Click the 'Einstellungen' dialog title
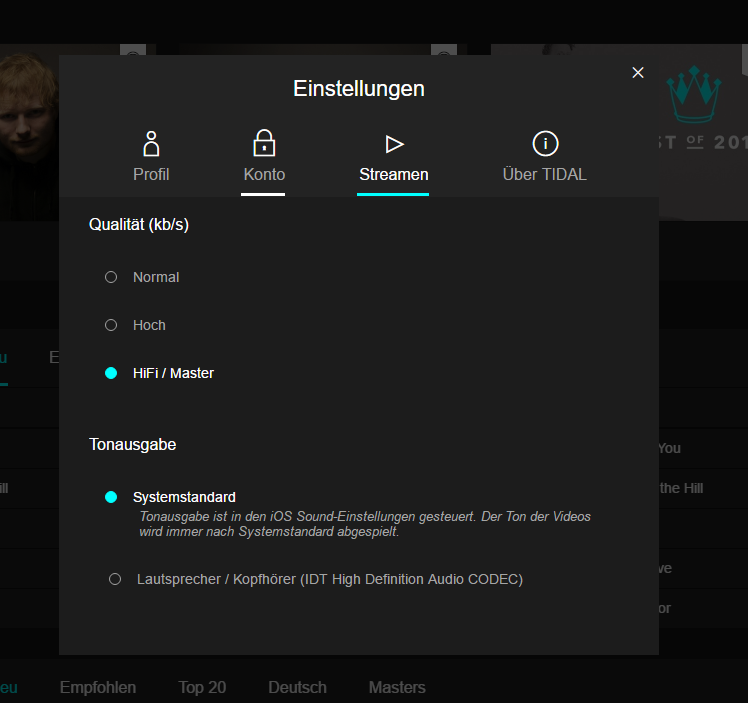Viewport: 748px width, 703px height. click(359, 89)
